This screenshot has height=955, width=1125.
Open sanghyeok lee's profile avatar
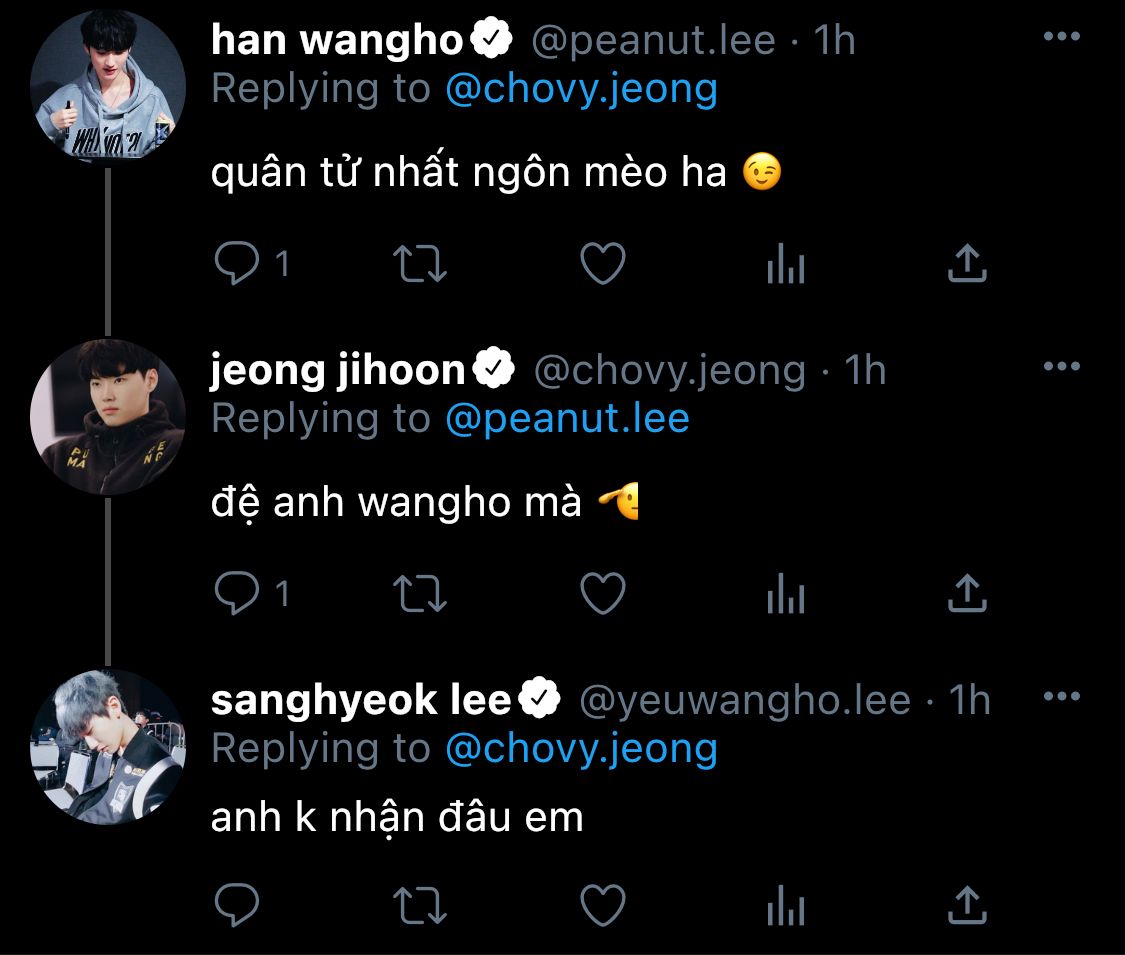tap(108, 746)
